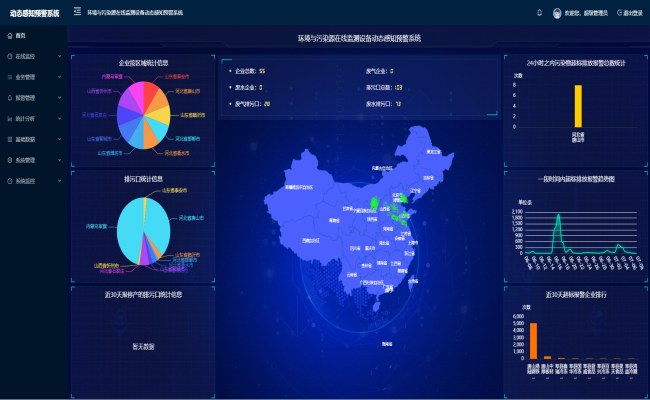This screenshot has height=400, width=650.
Task: Click the 报警管理 bell icon in sidebar
Action: pos(9,98)
